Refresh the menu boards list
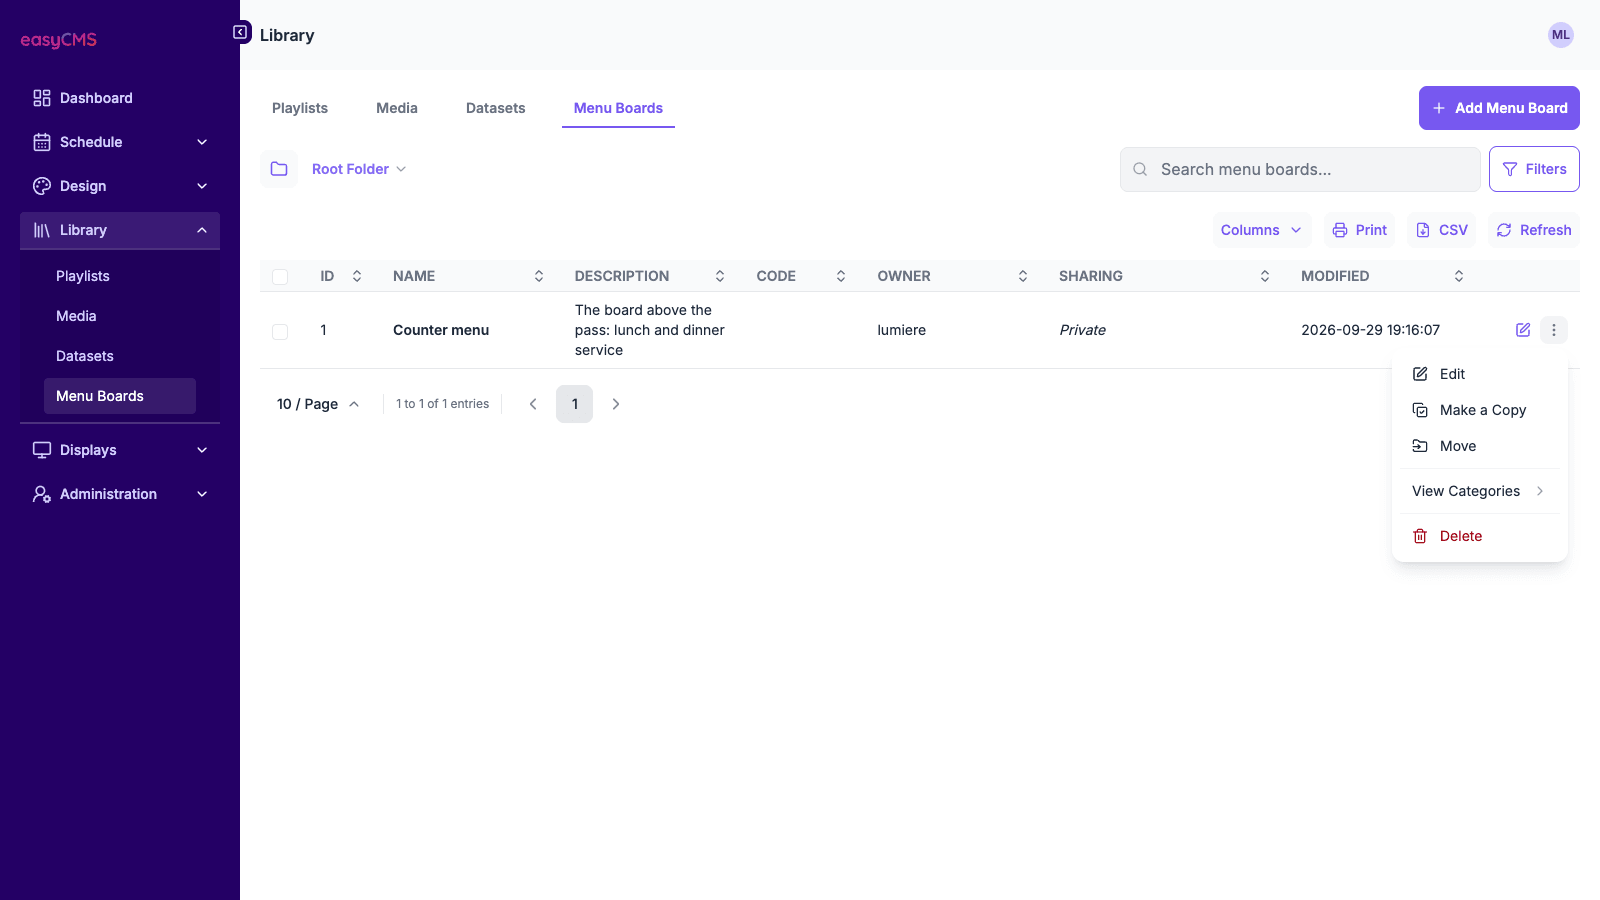This screenshot has width=1600, height=900. click(1533, 230)
